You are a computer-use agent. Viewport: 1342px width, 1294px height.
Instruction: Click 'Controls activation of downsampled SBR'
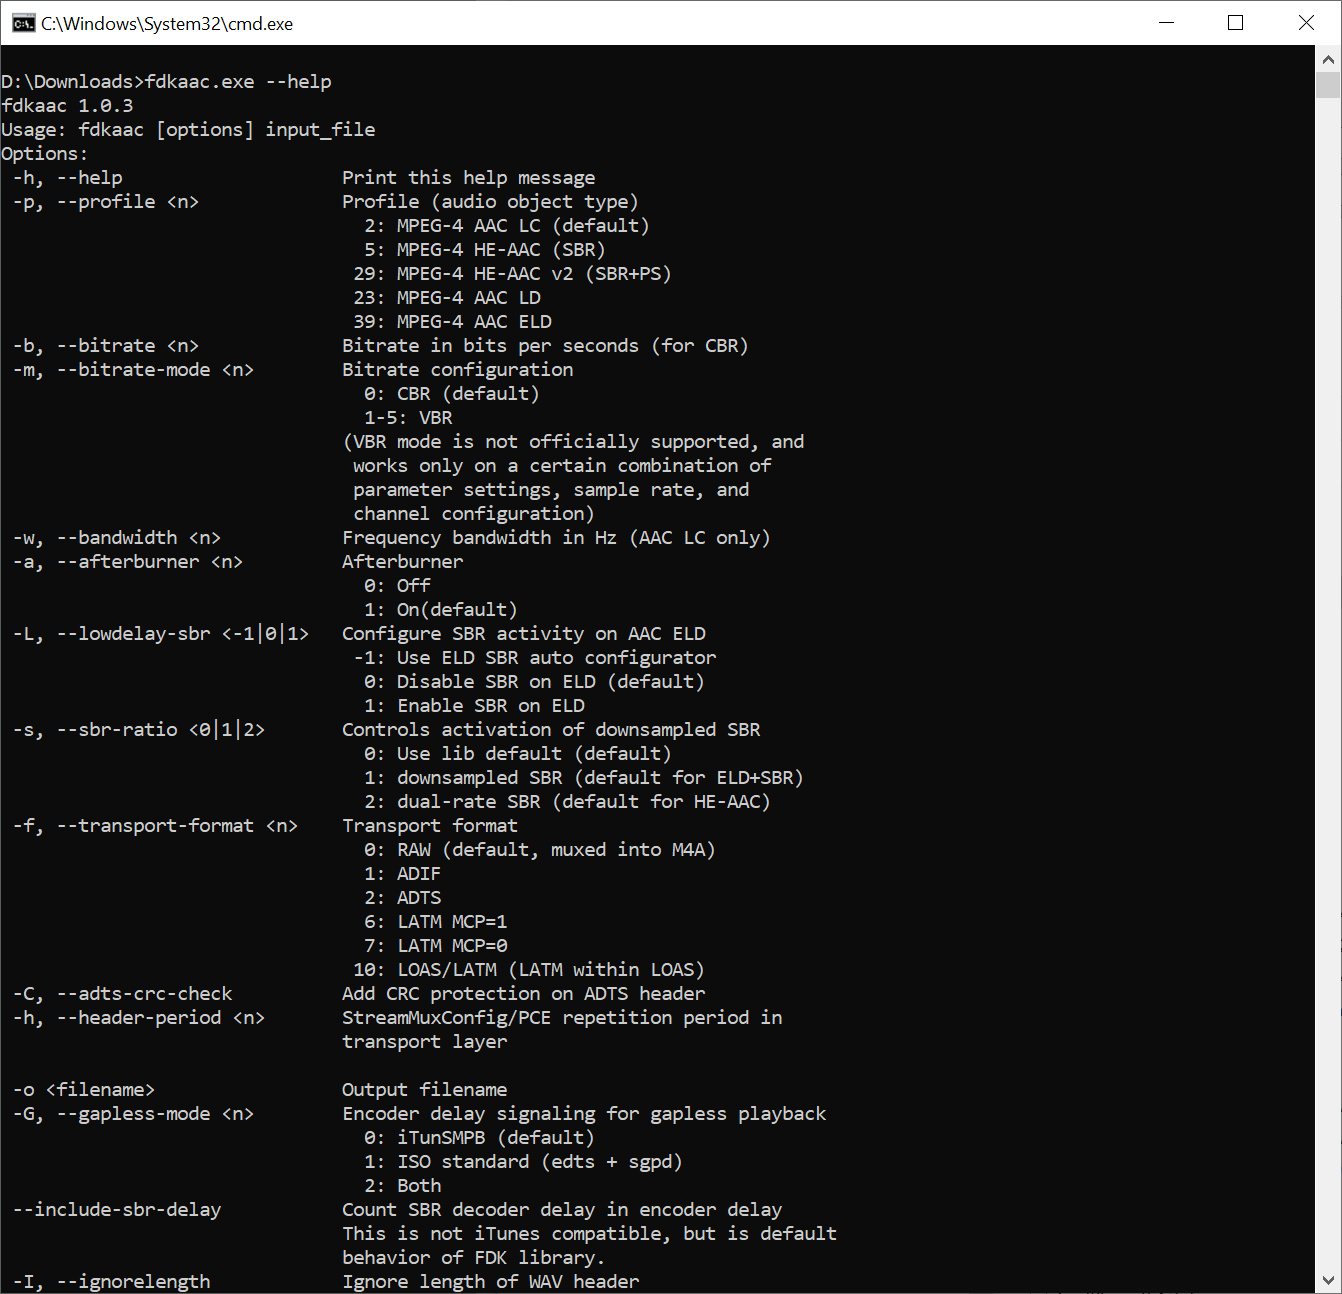point(551,730)
